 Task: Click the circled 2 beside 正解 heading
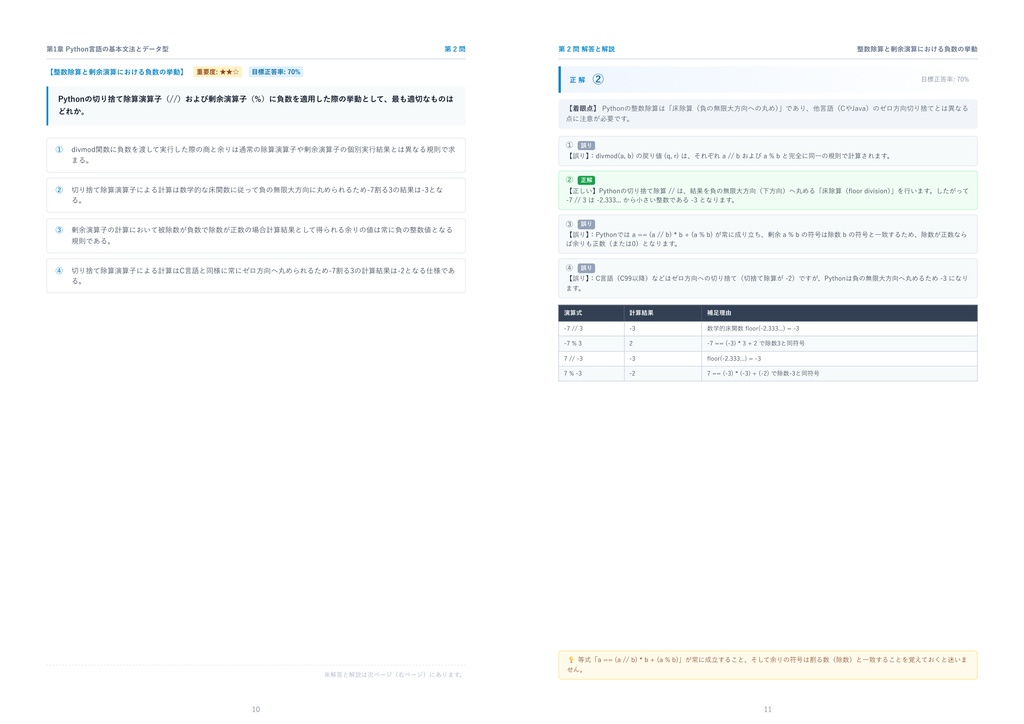click(598, 79)
